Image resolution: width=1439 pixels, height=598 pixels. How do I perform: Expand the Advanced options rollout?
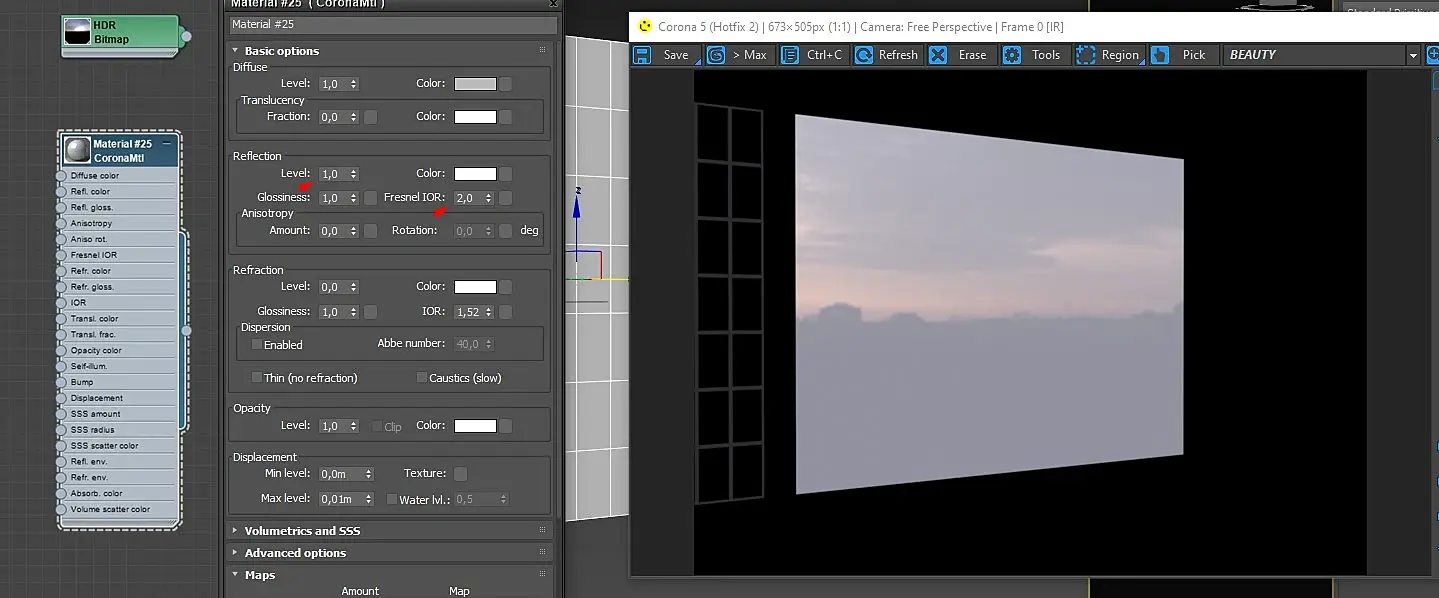pyautogui.click(x=295, y=553)
